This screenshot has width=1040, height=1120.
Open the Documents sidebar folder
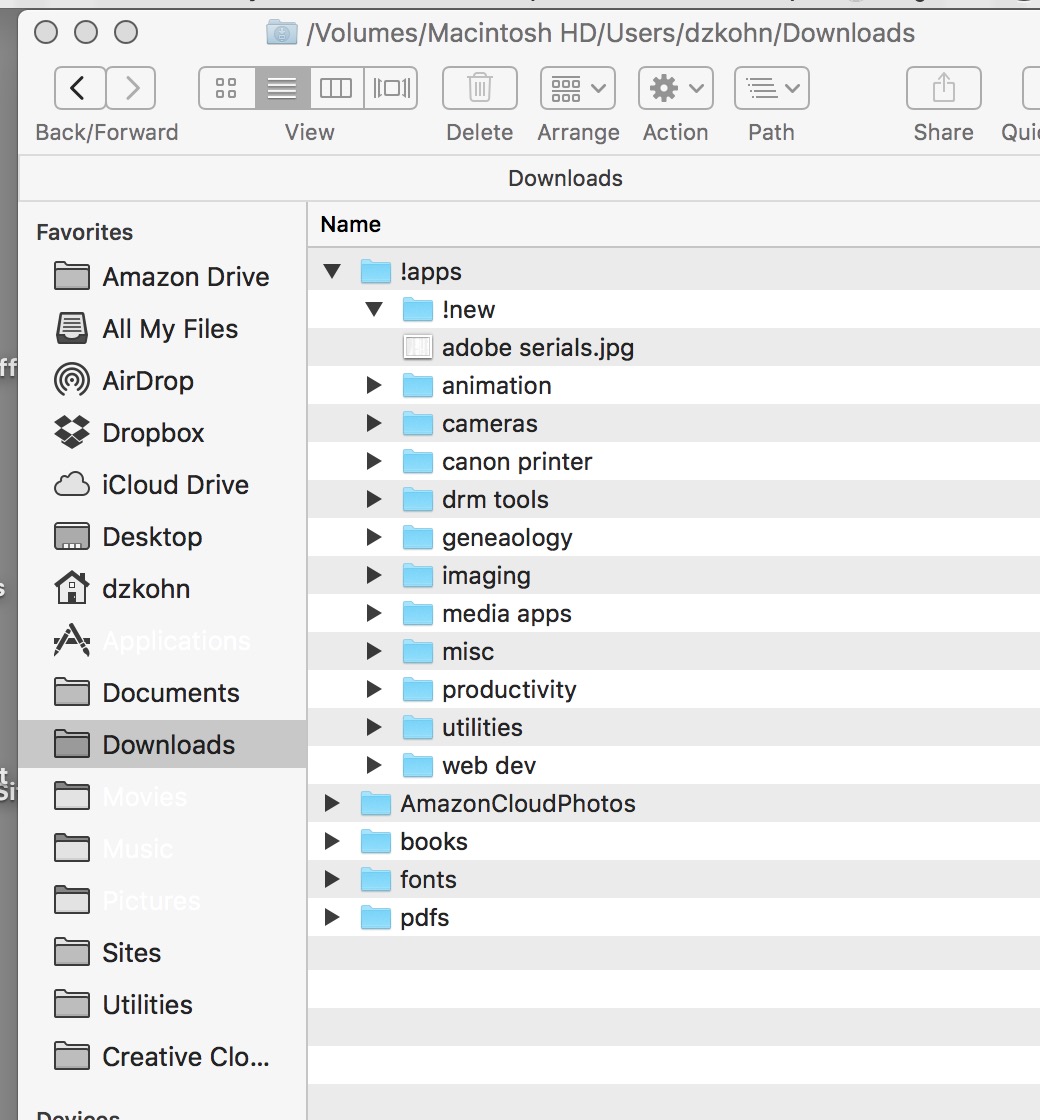tap(170, 692)
